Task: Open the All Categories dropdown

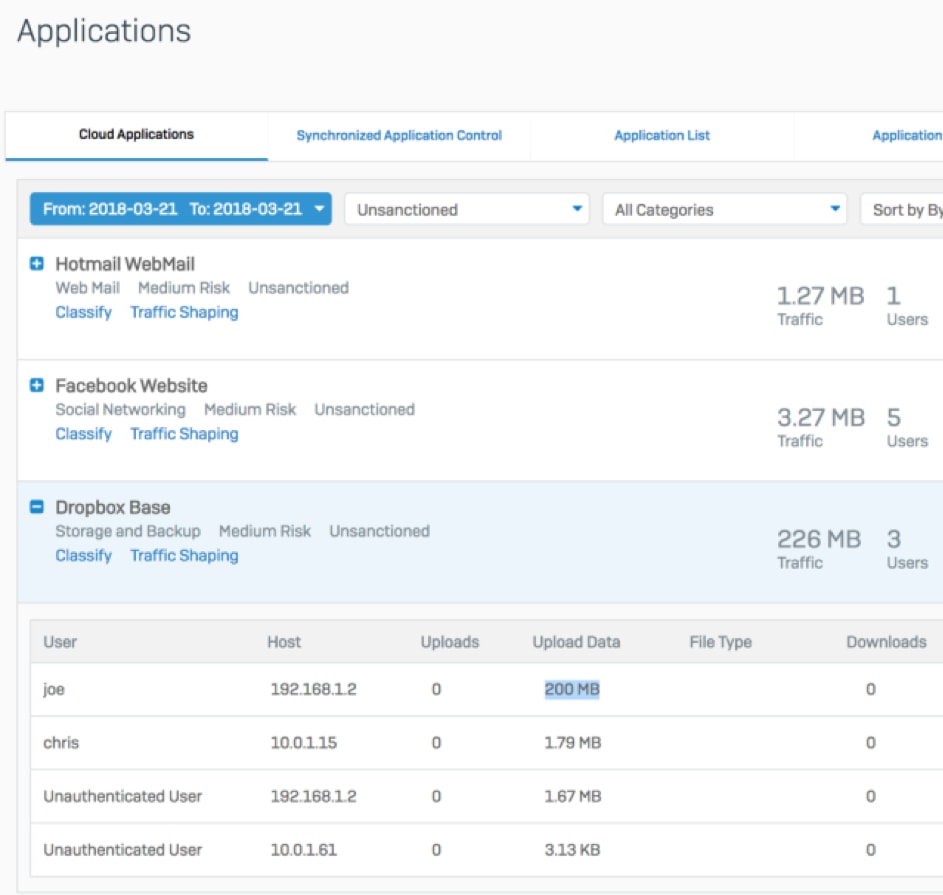Action: (725, 210)
